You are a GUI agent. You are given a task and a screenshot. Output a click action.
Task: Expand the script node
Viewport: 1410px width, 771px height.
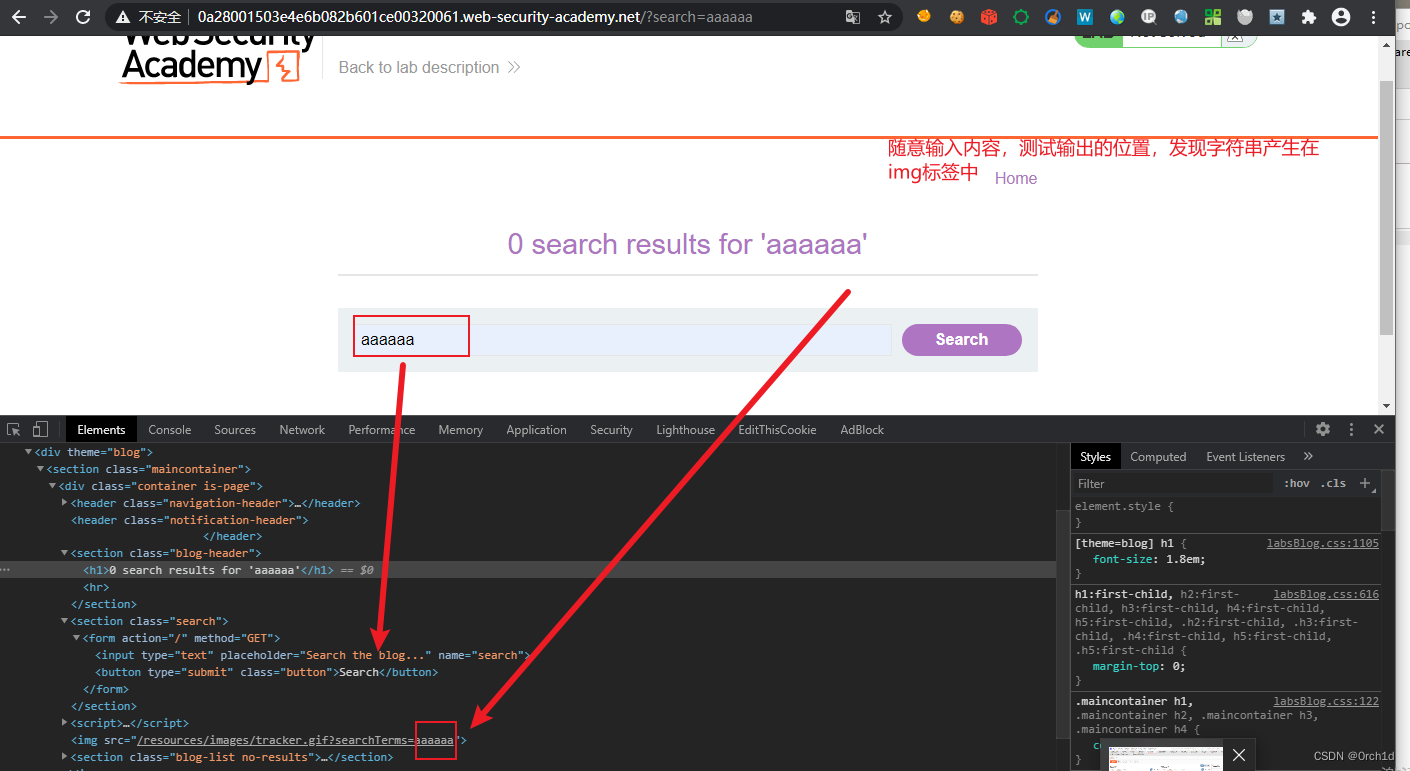64,723
